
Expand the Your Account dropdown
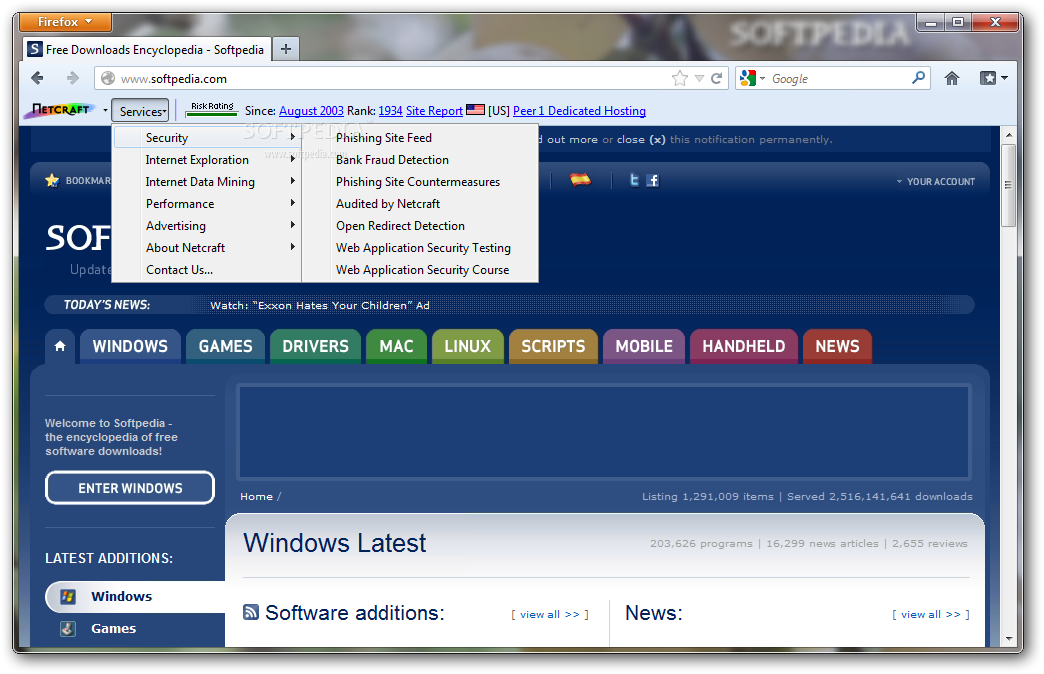tap(935, 181)
